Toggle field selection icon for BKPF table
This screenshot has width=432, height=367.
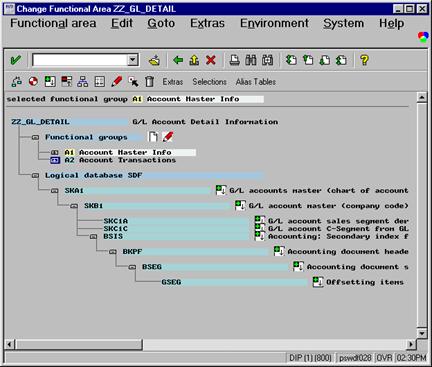point(279,251)
